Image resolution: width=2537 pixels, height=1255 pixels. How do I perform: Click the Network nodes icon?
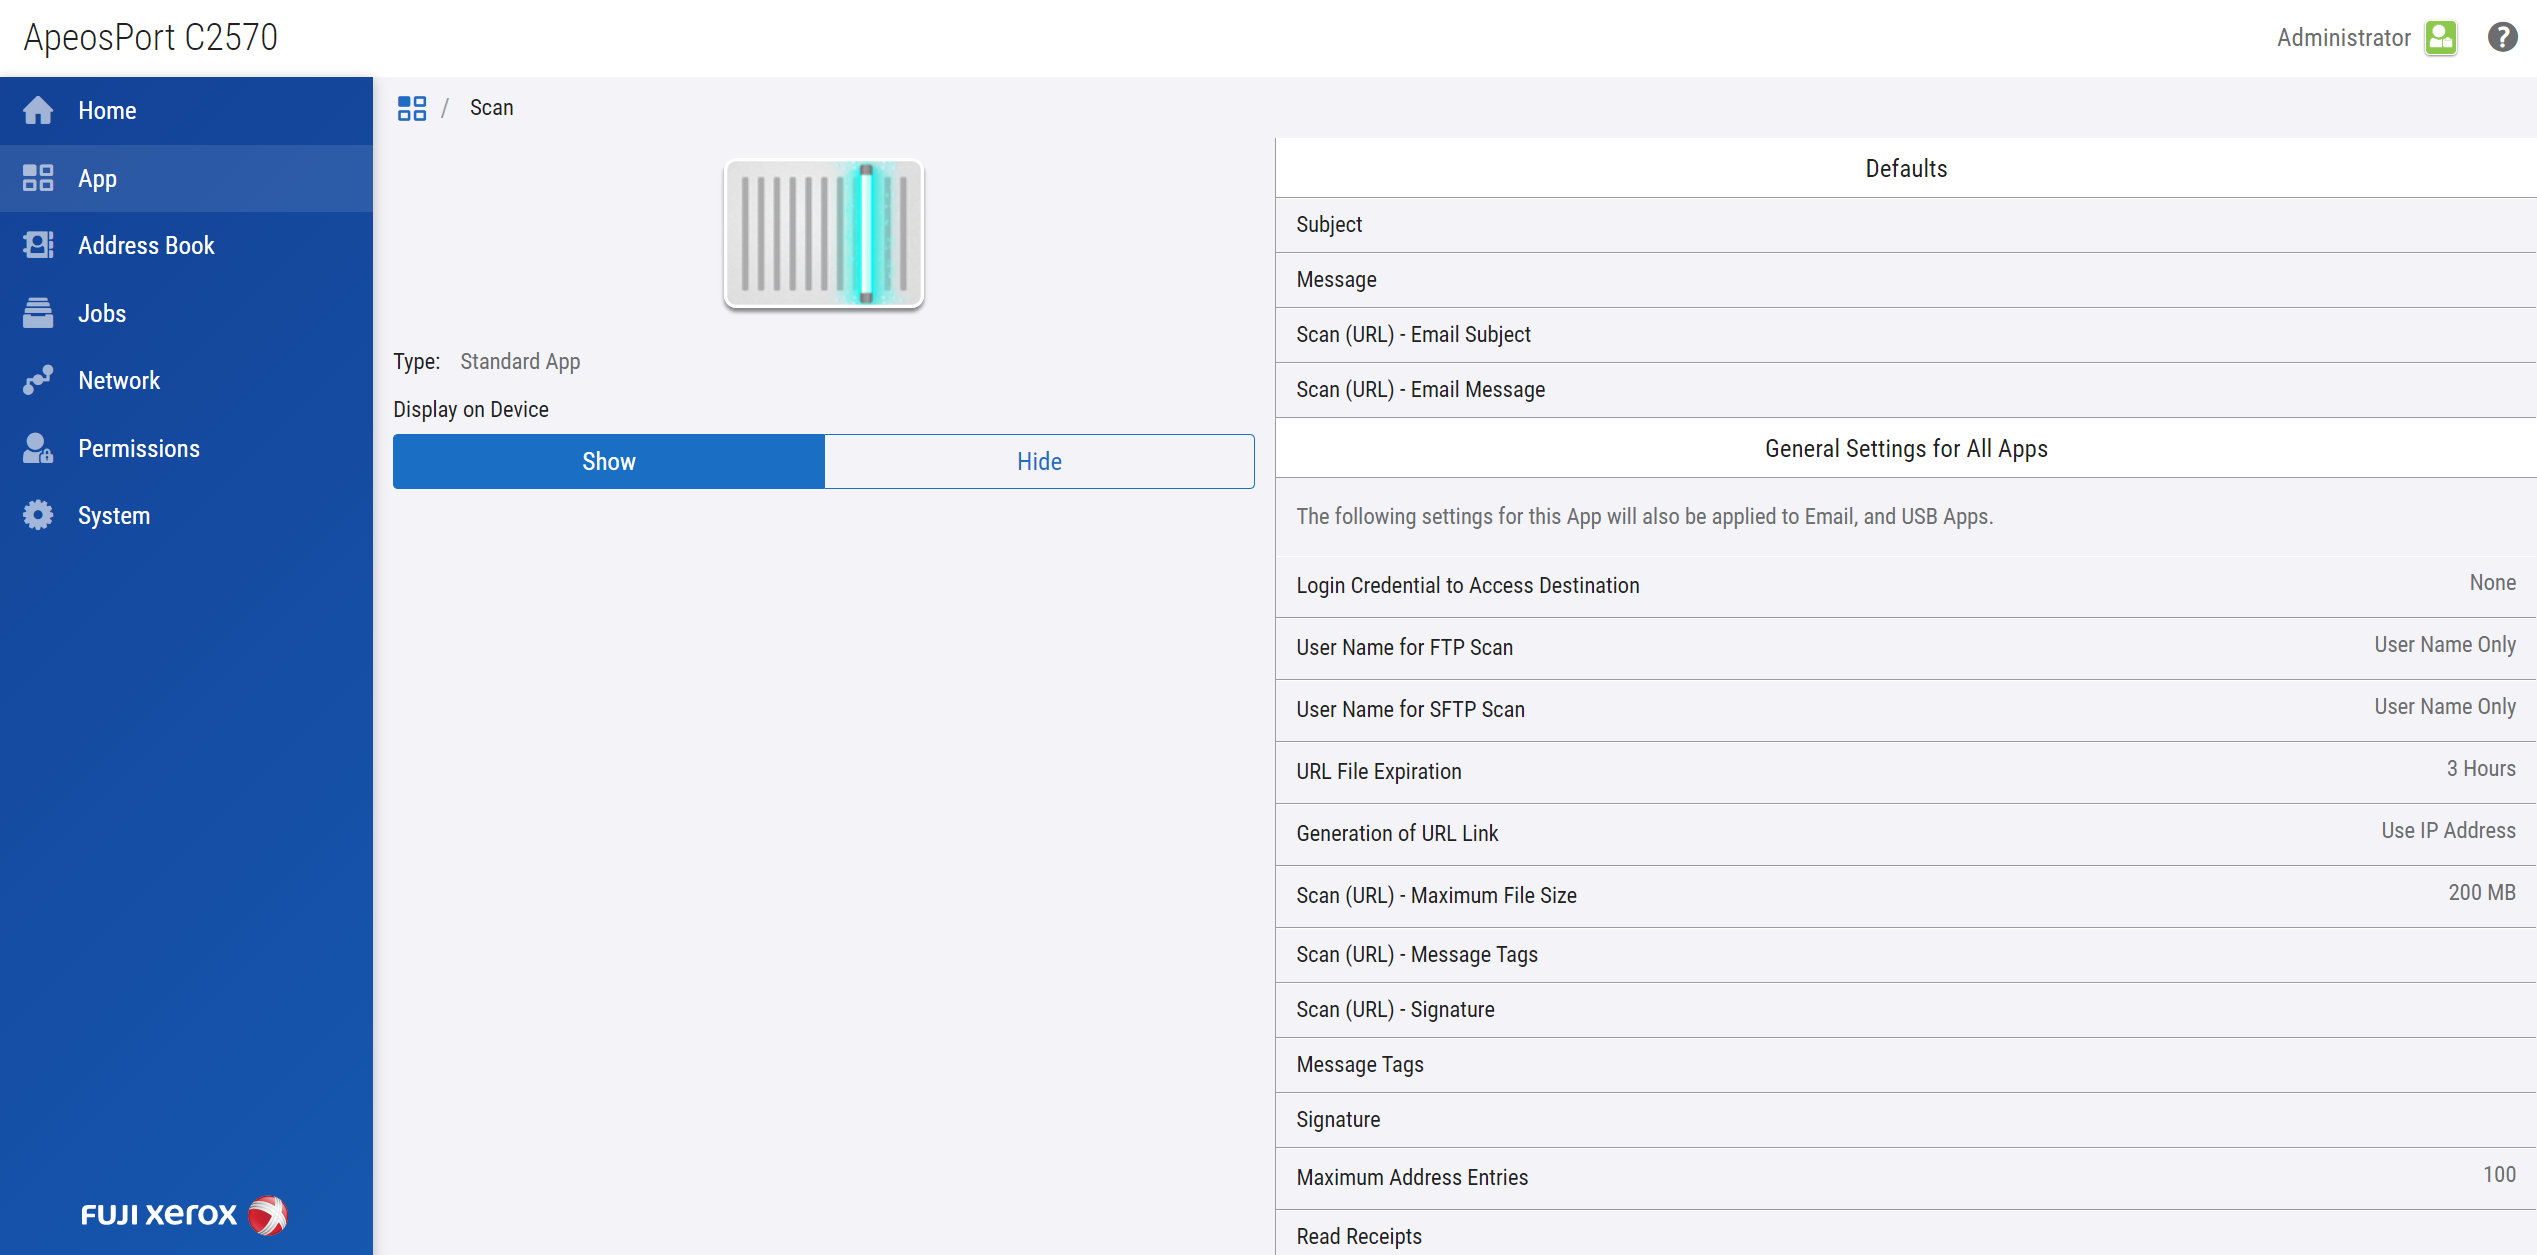[x=38, y=380]
